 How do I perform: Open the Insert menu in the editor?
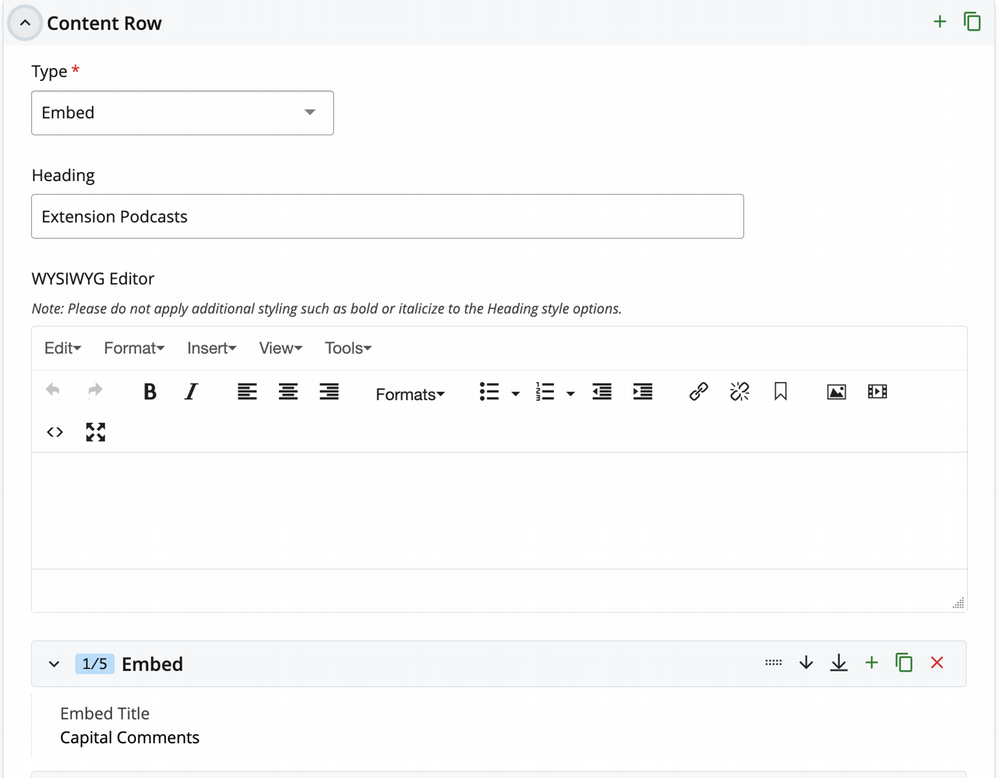pyautogui.click(x=211, y=348)
